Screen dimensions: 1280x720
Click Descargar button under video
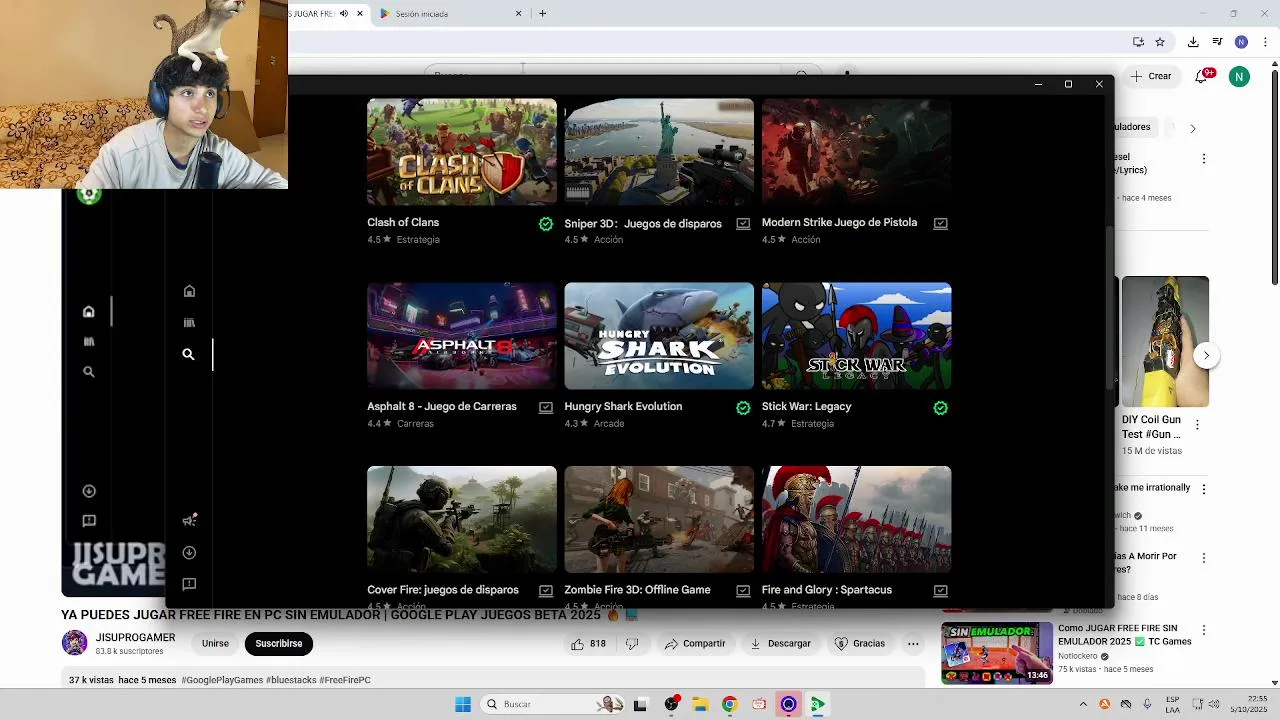tap(781, 644)
